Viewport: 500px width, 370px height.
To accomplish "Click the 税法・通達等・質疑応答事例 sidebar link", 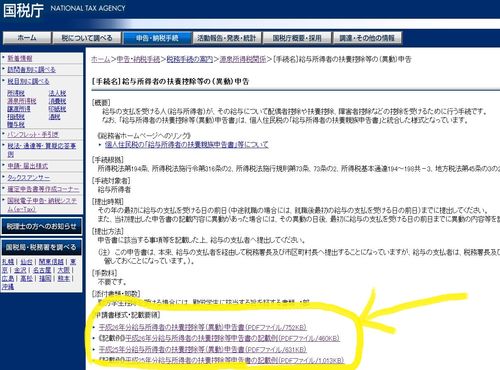I will click(x=42, y=150).
